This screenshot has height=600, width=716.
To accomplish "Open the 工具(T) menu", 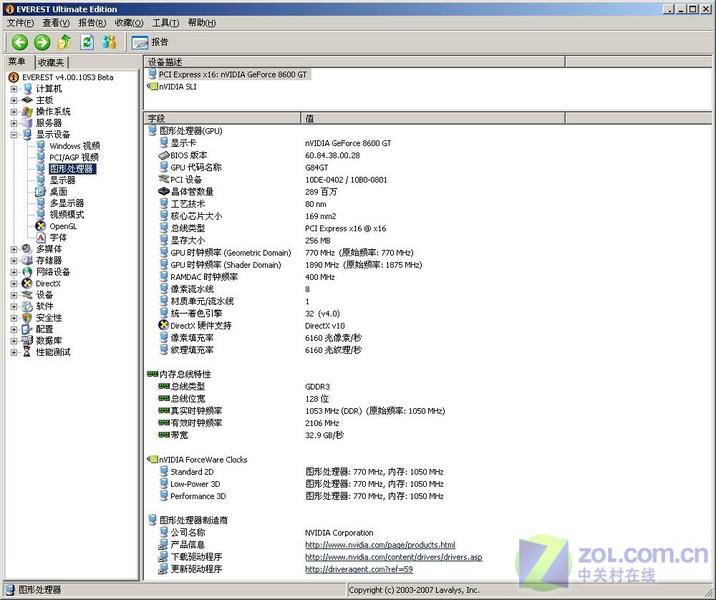I will 165,22.
